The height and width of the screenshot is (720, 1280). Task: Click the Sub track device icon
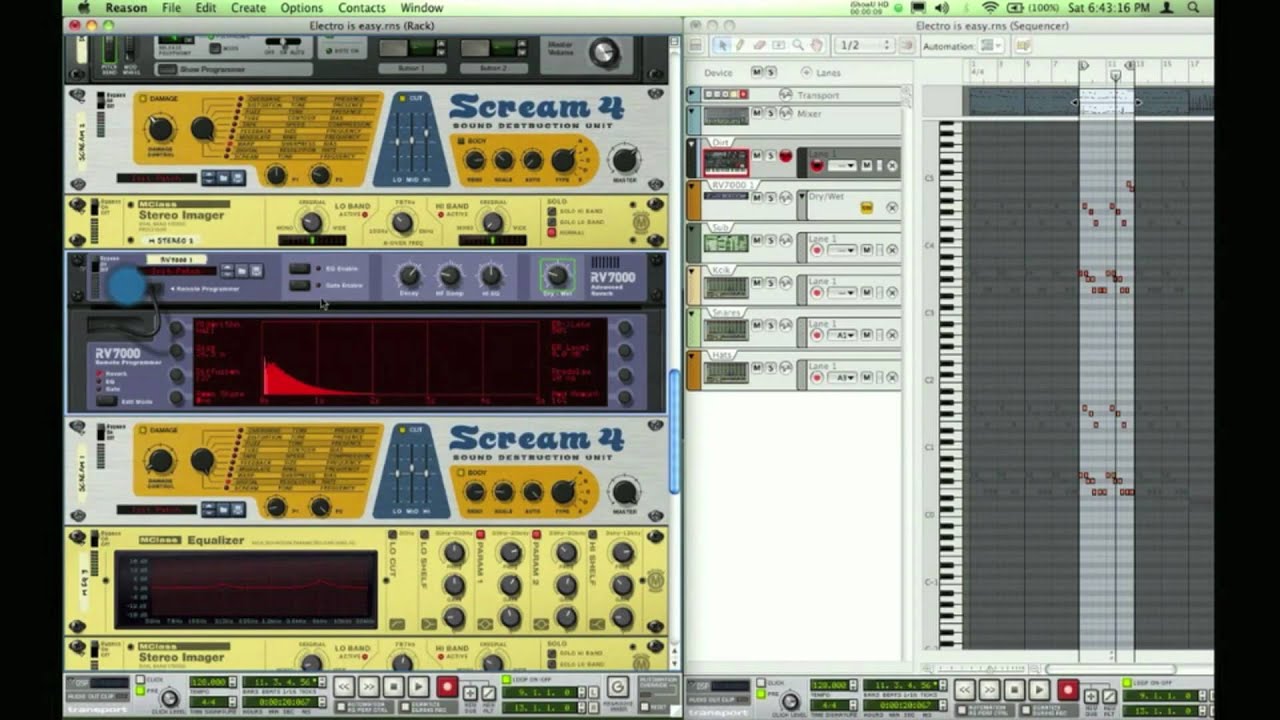click(725, 243)
